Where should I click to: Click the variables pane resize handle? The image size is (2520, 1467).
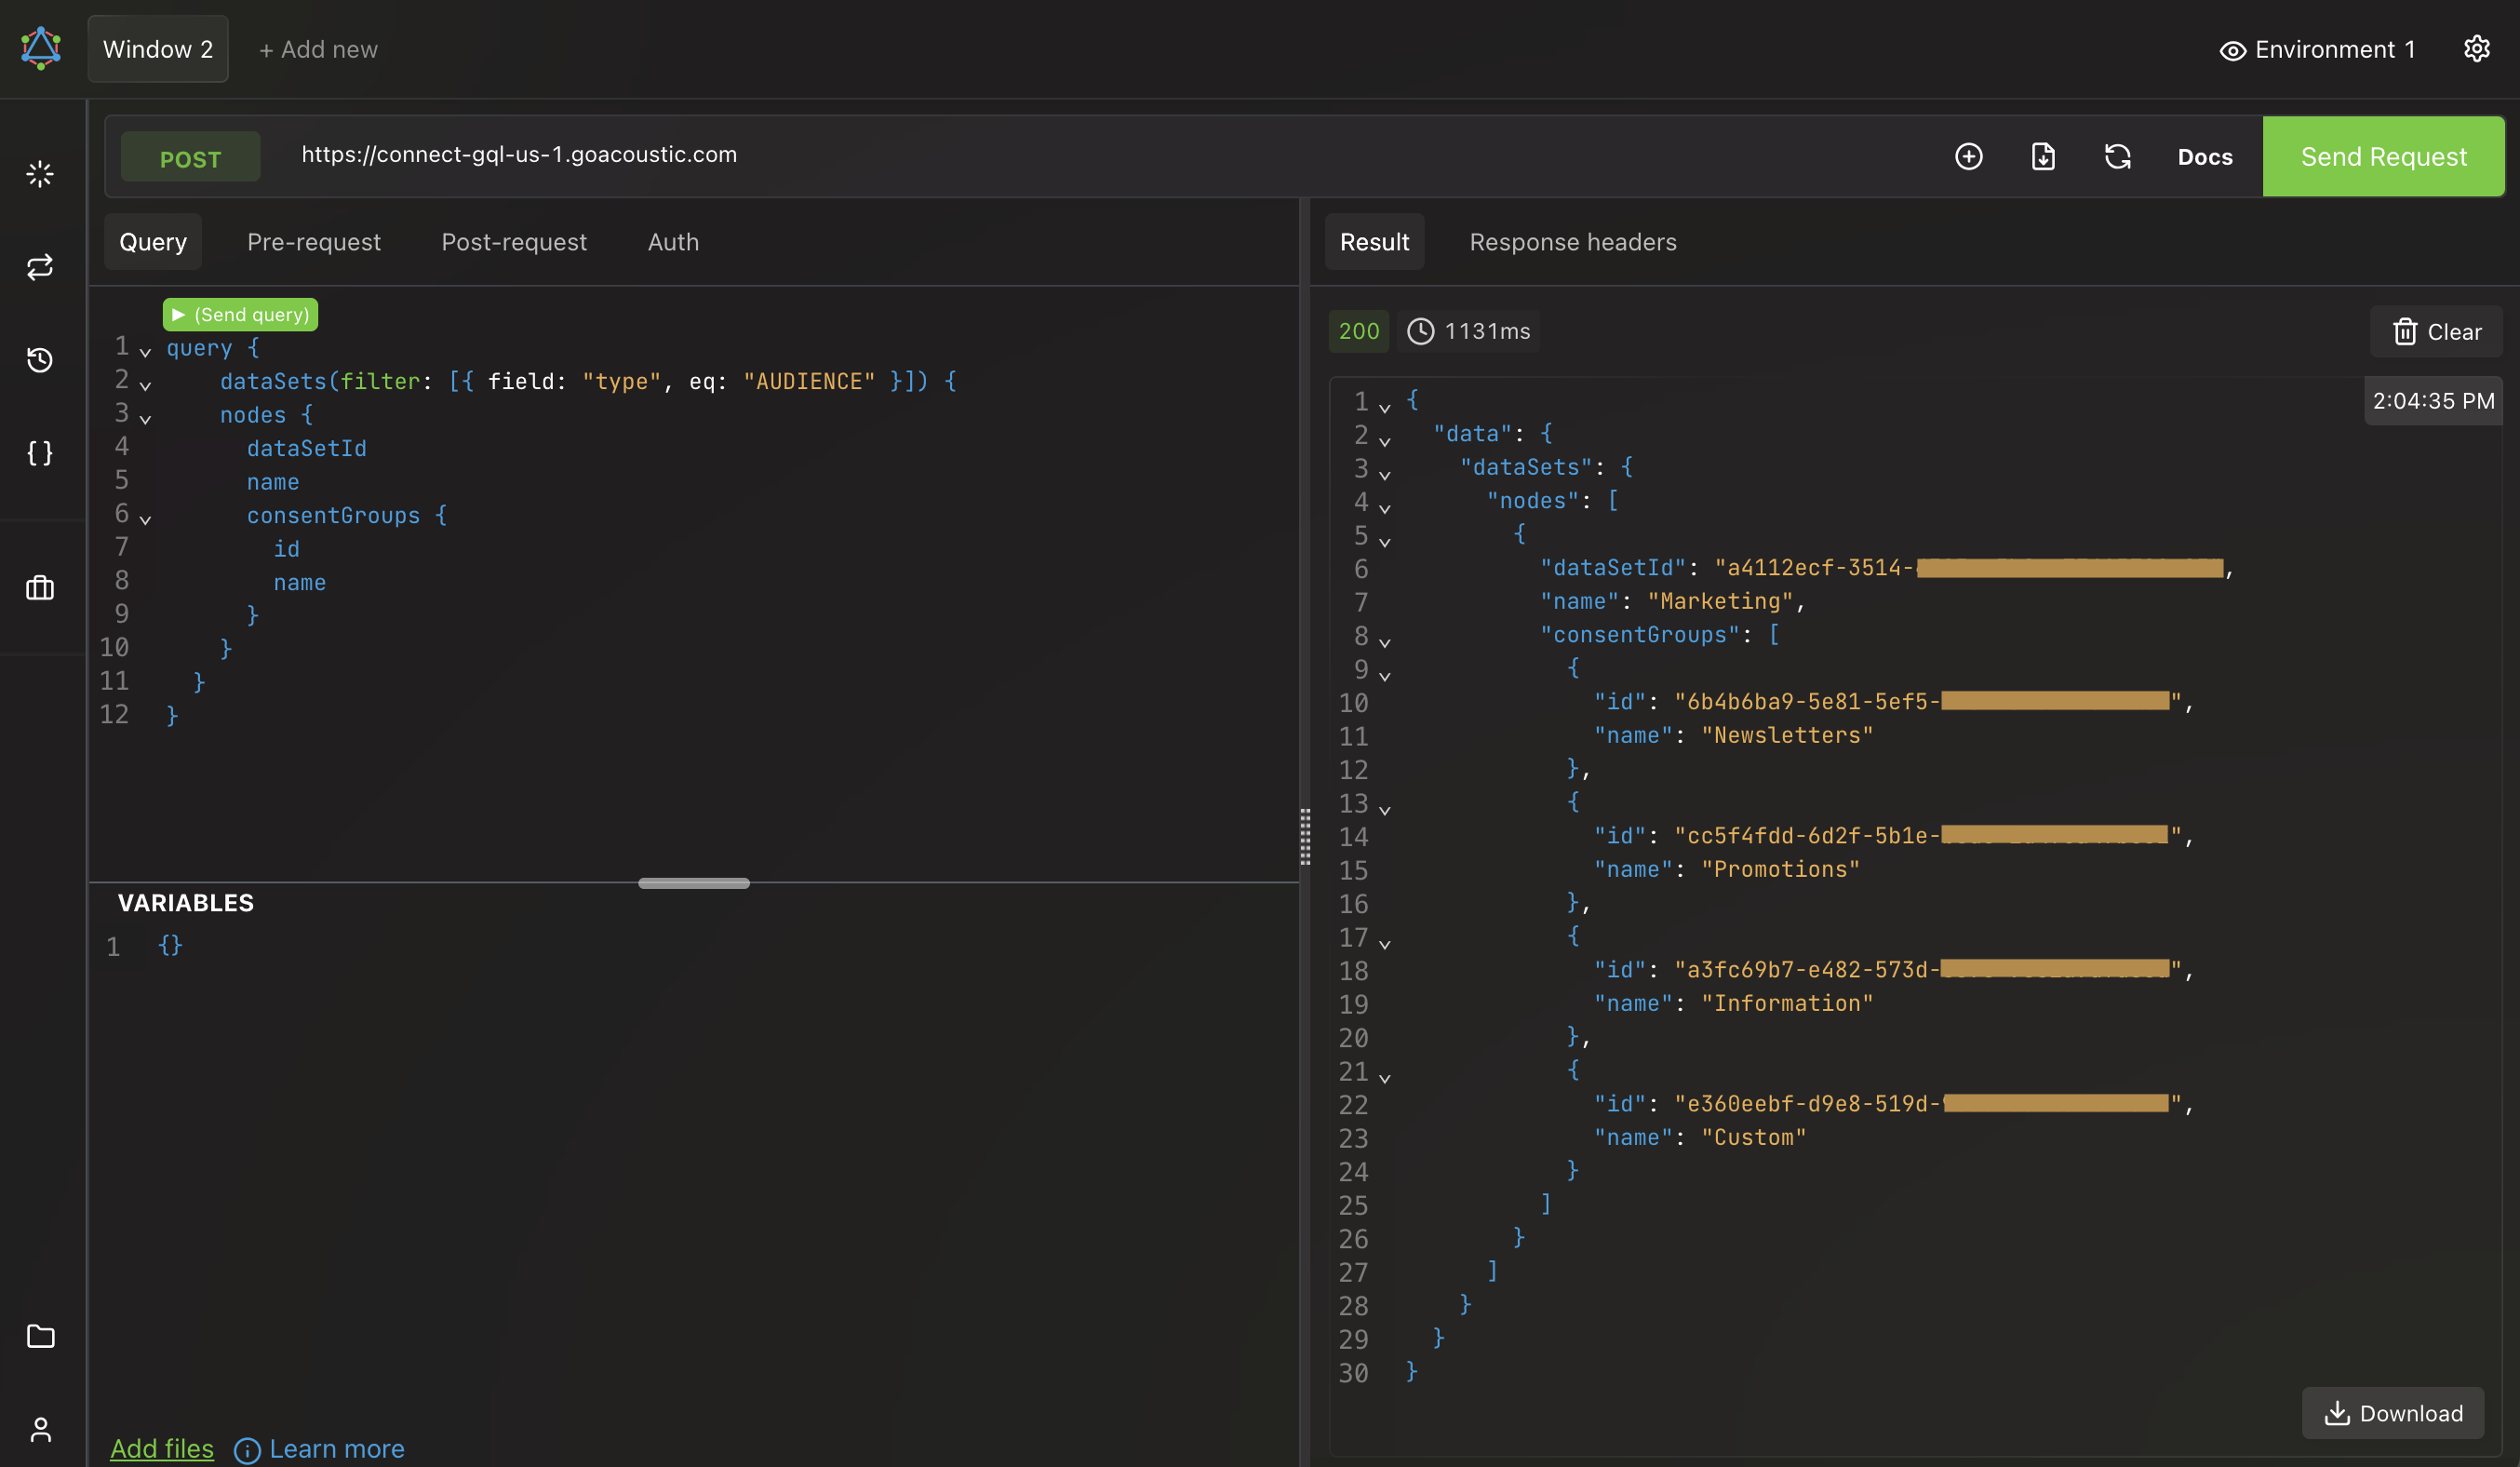click(x=694, y=883)
